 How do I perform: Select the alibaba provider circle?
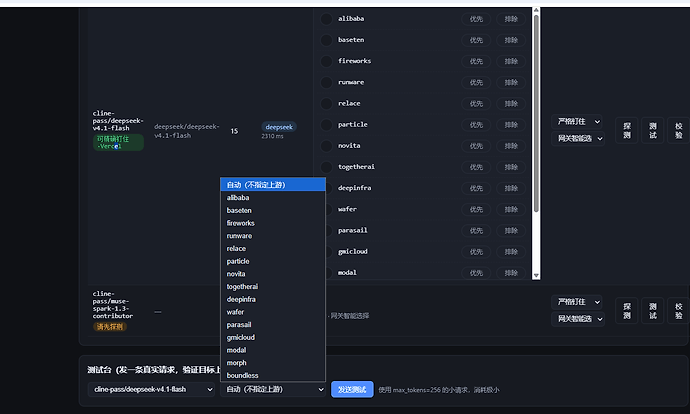pos(326,19)
